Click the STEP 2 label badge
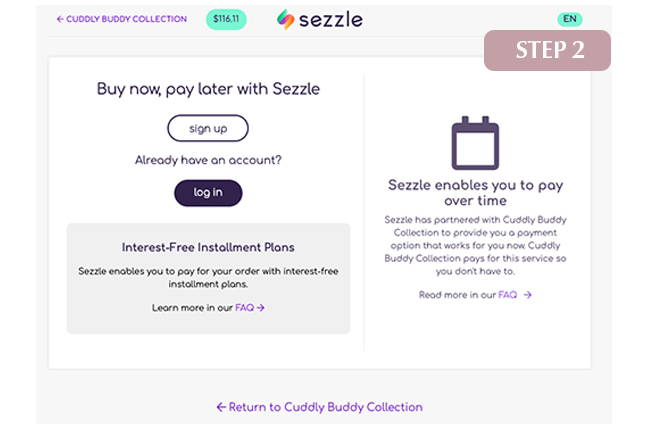Screen dimensions: 648x432 point(547,50)
